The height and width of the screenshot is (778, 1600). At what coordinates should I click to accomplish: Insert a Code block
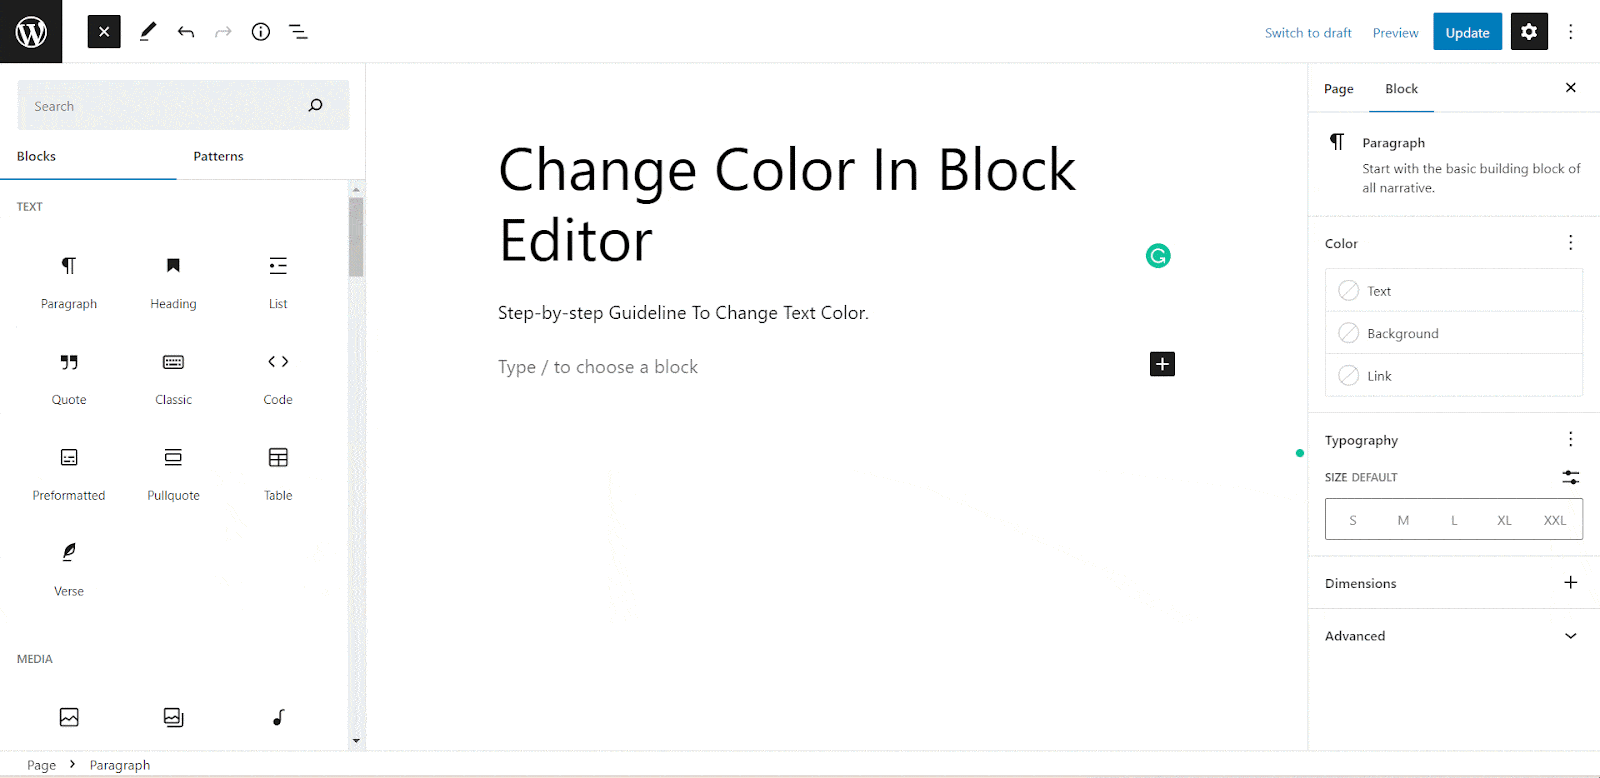(x=277, y=378)
